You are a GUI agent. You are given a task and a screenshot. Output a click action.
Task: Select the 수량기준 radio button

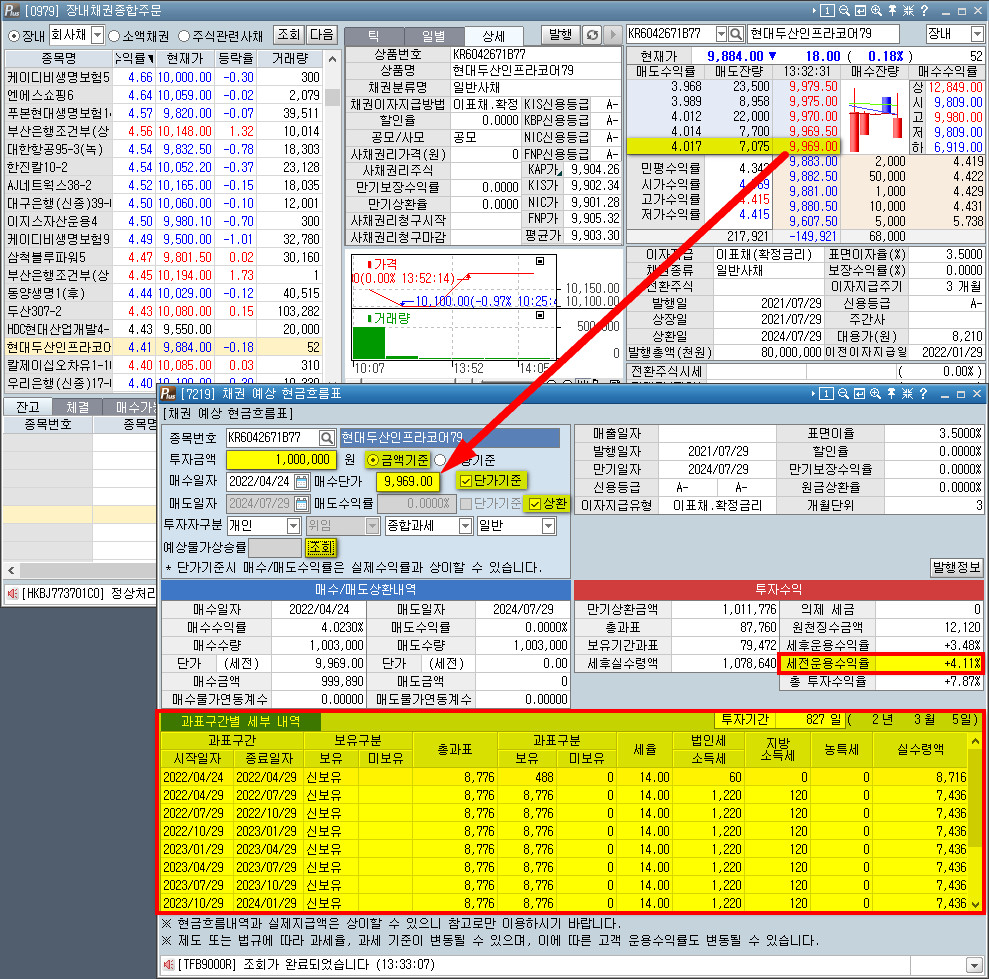[x=440, y=460]
